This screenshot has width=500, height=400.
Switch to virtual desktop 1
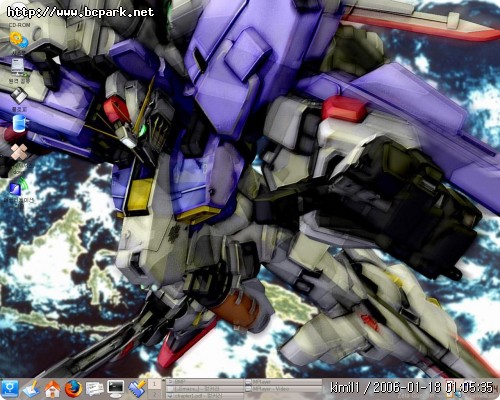click(x=154, y=384)
